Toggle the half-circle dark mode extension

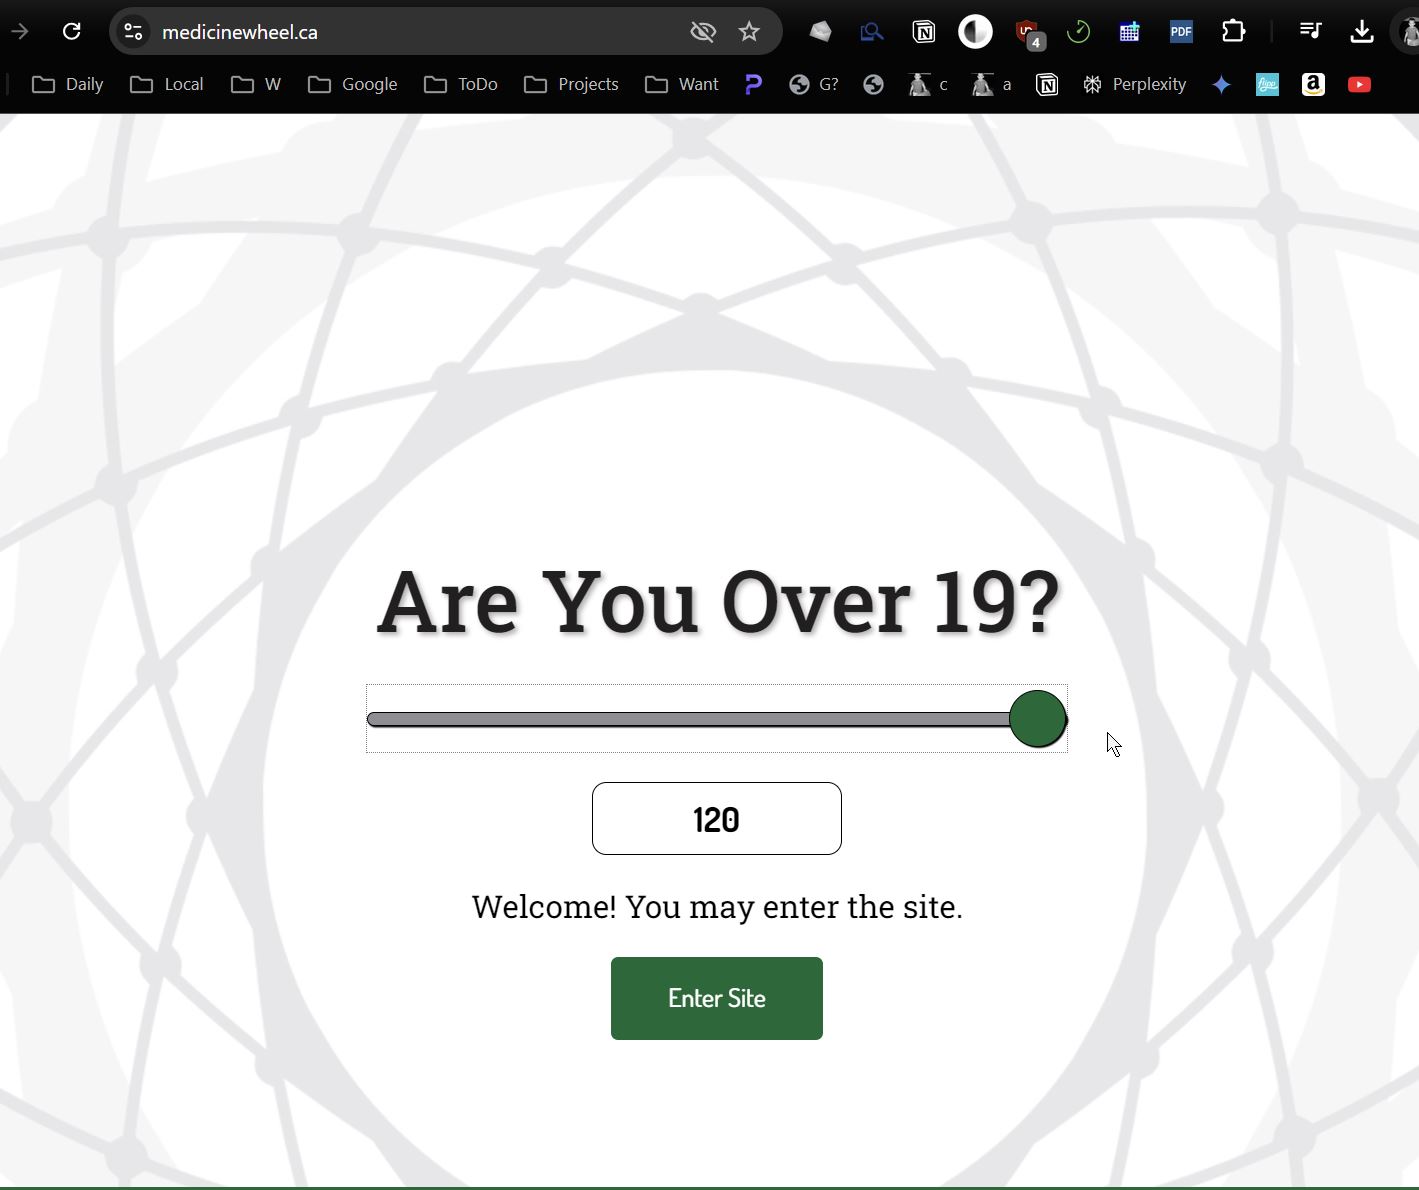click(x=975, y=32)
